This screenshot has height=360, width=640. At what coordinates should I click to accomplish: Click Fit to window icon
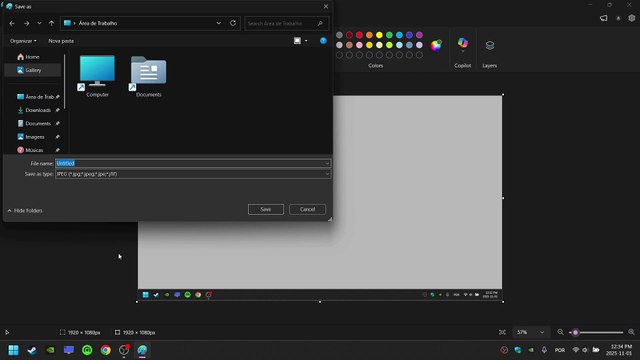pyautogui.click(x=502, y=332)
